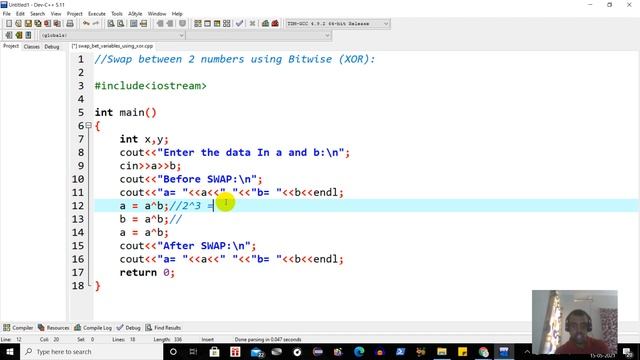
Task: Click the green Profile analysis icon
Action: [265, 24]
